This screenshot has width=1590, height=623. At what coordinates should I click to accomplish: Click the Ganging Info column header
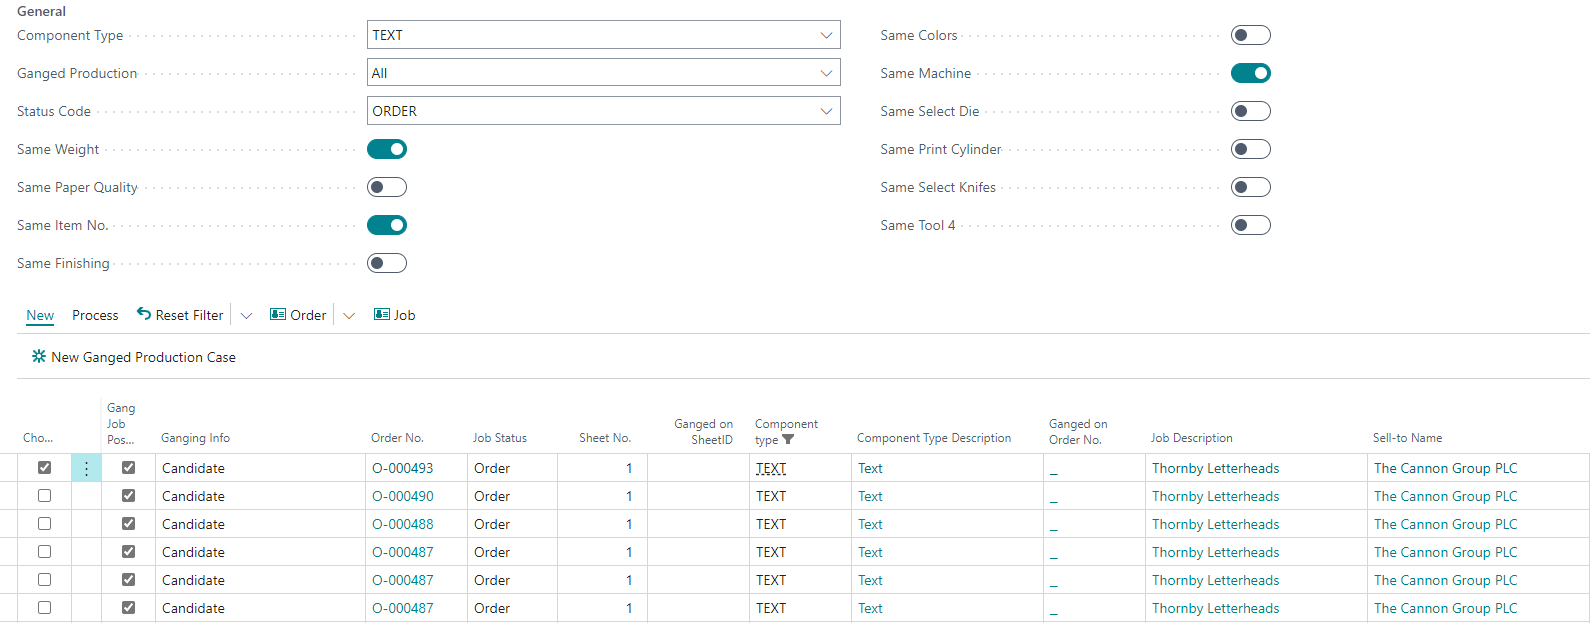tap(195, 438)
